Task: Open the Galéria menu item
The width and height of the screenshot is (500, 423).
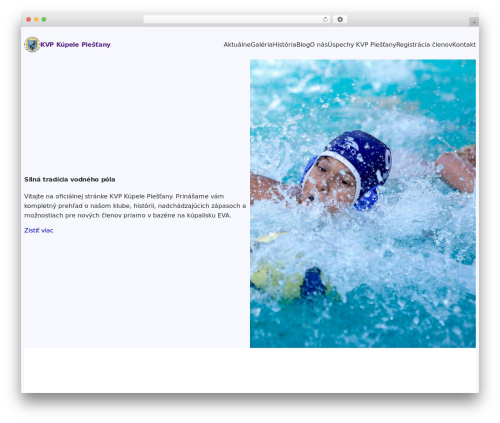Action: [x=261, y=45]
